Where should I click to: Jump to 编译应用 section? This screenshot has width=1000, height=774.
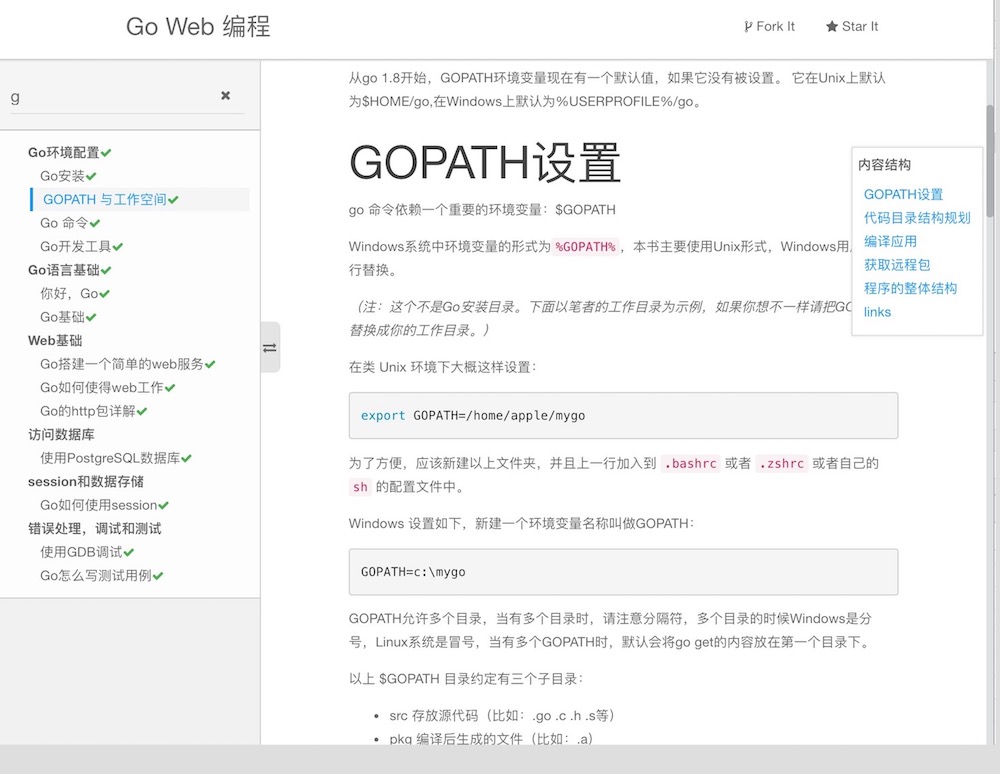890,242
